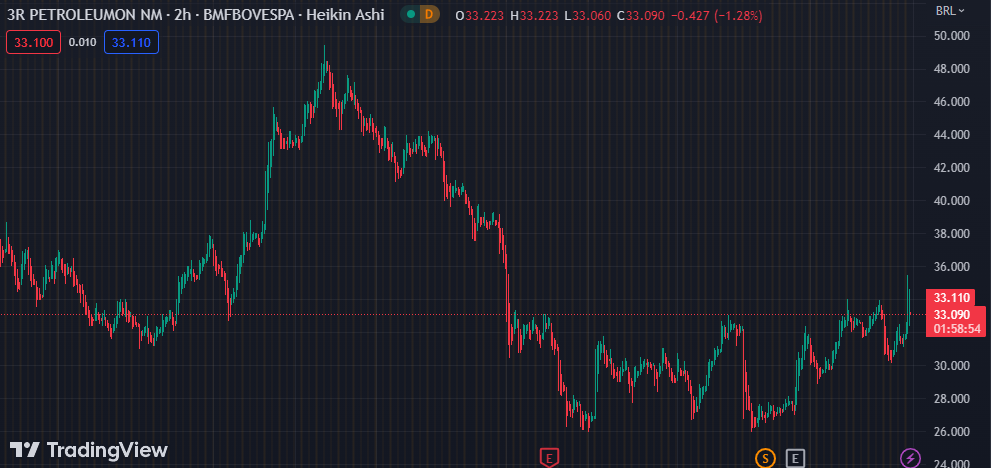Click the orange D data status badge
The height and width of the screenshot is (468, 991).
point(430,15)
